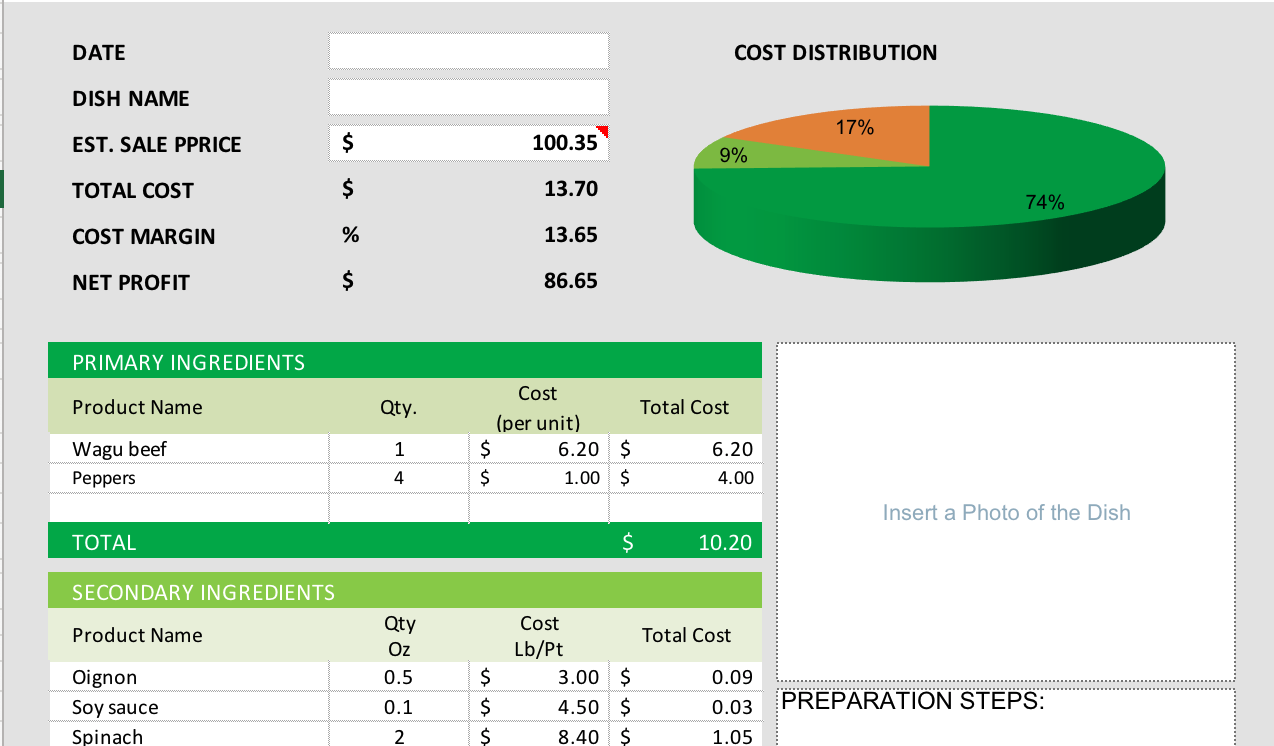The height and width of the screenshot is (746, 1274).
Task: Click the Peppers quantity cell showing 4
Action: 398,477
